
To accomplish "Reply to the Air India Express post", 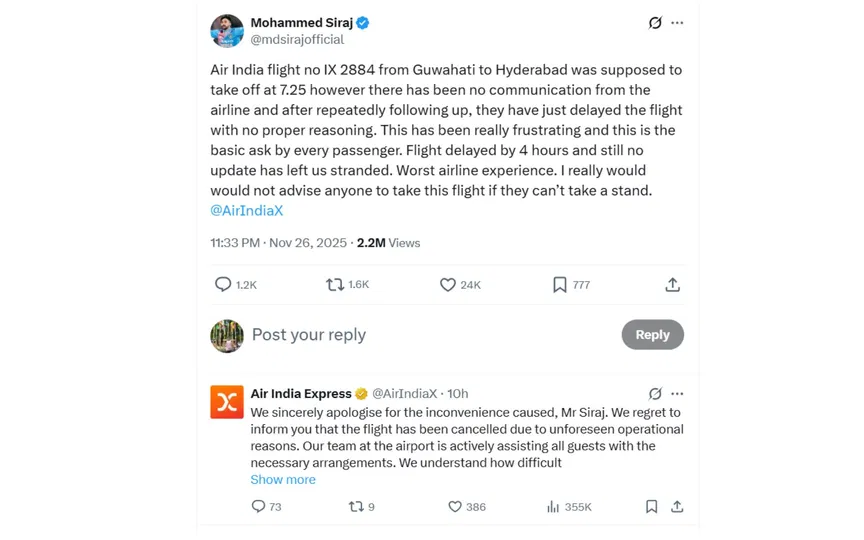I will click(258, 507).
